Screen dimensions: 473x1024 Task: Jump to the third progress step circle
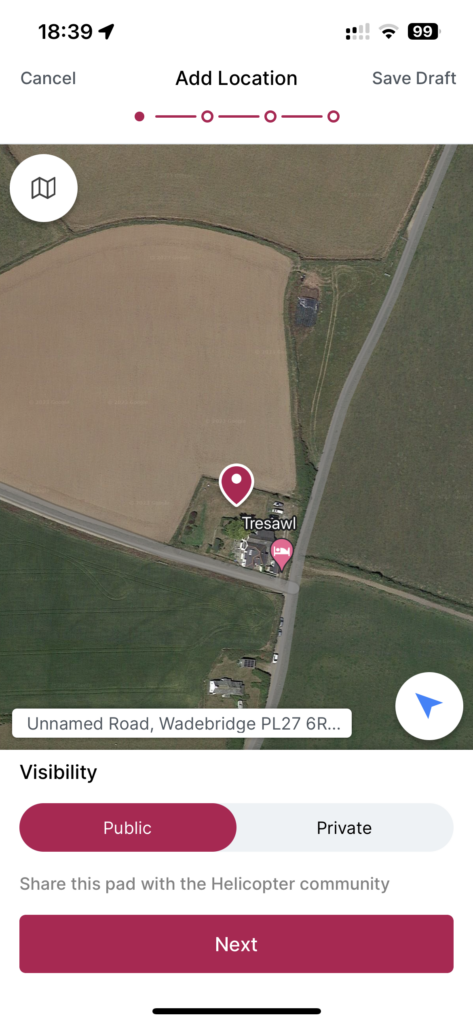[x=270, y=117]
